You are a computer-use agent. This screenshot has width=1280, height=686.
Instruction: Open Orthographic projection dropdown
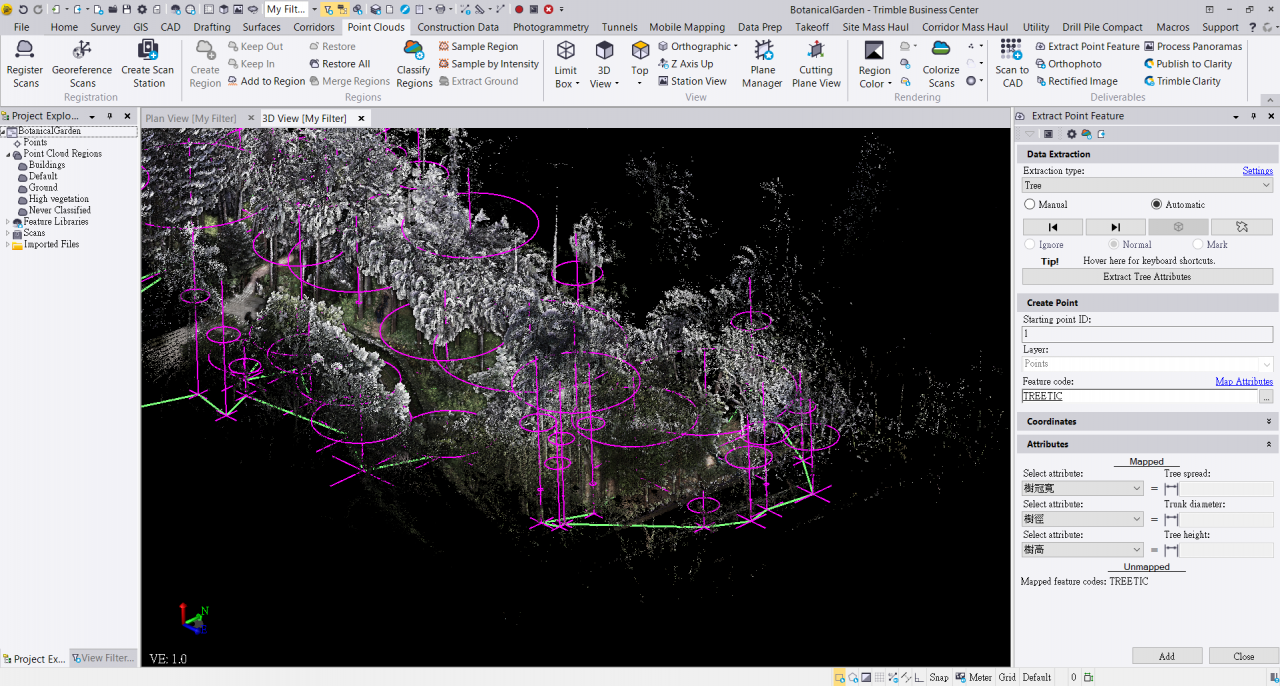coord(699,47)
